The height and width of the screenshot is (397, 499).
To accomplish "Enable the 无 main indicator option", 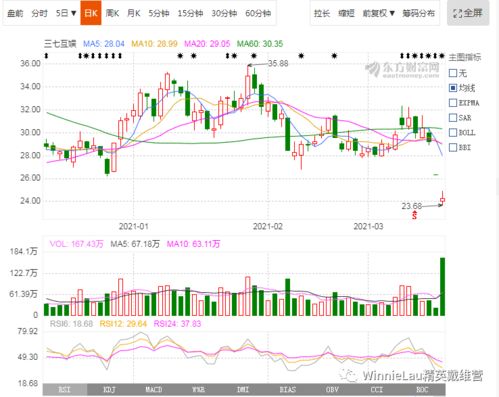I will (x=453, y=73).
